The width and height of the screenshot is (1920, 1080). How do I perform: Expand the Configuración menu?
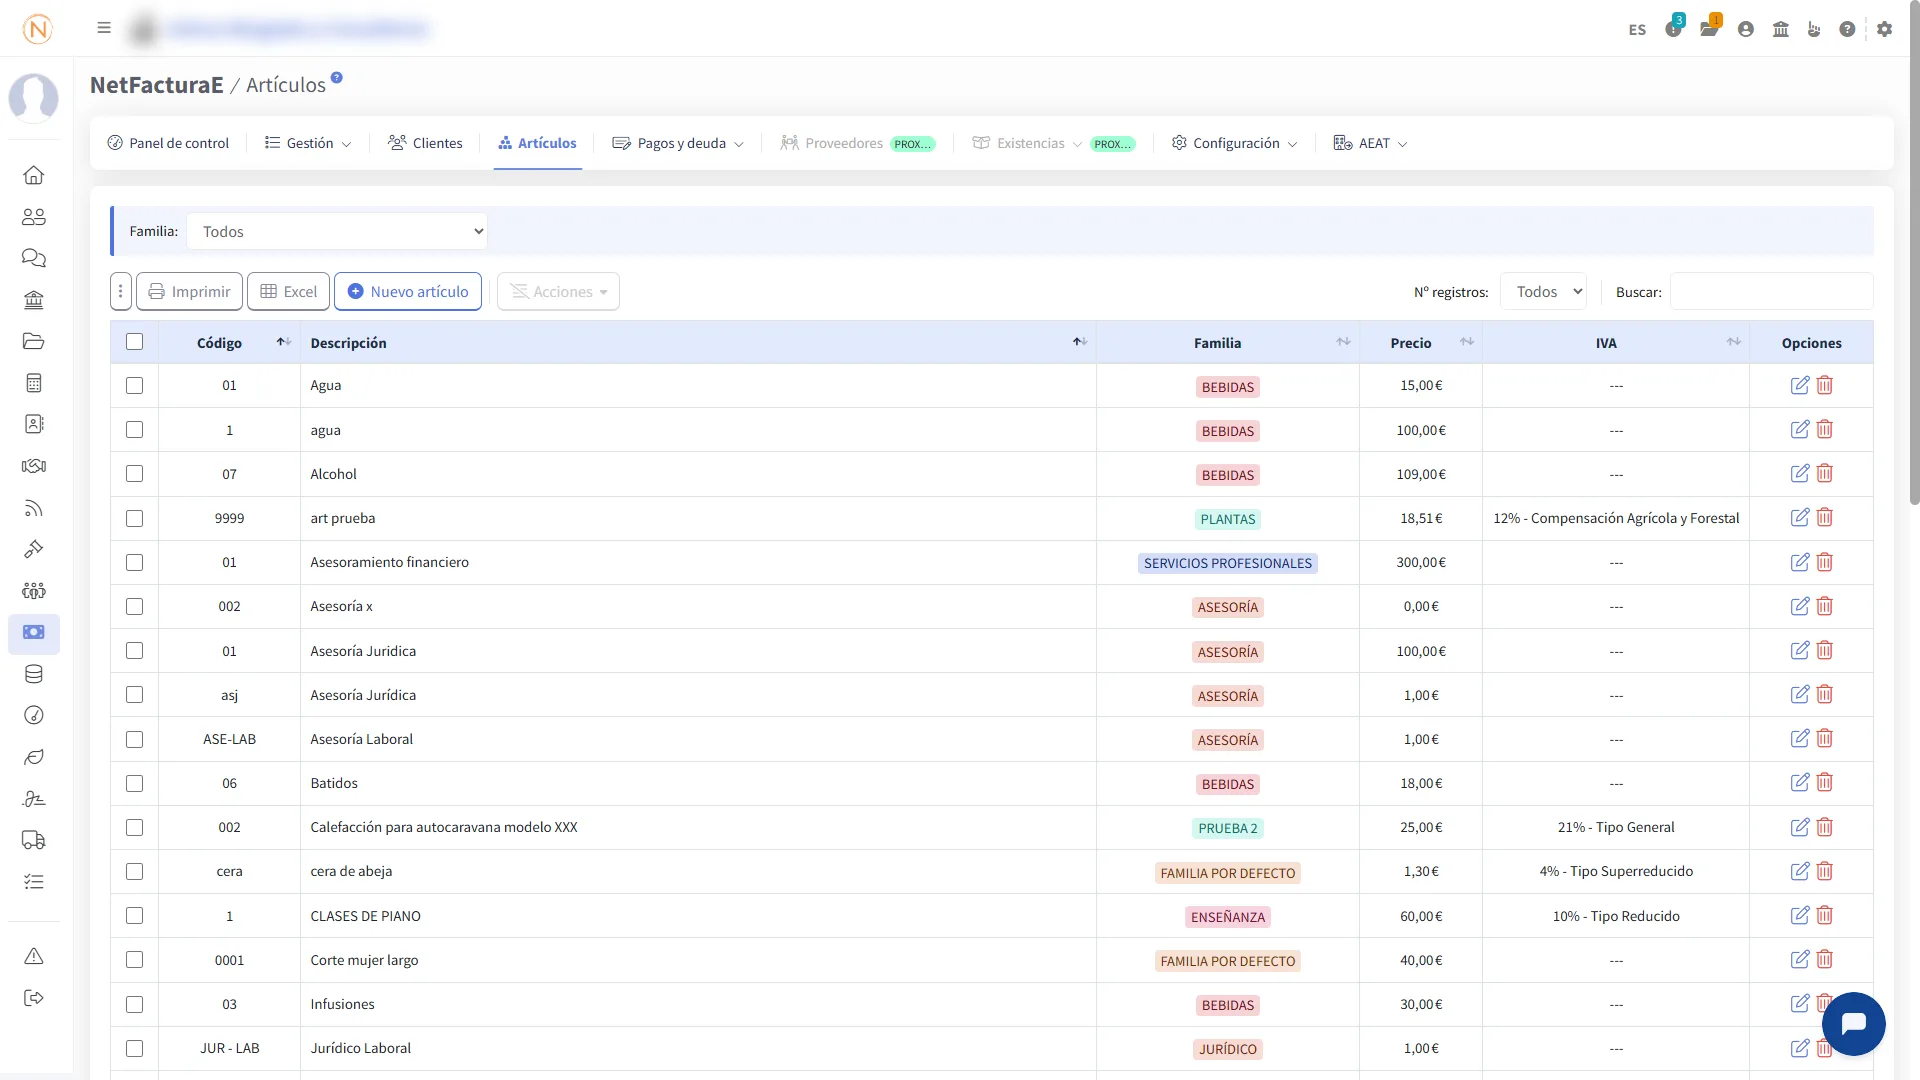point(1234,143)
